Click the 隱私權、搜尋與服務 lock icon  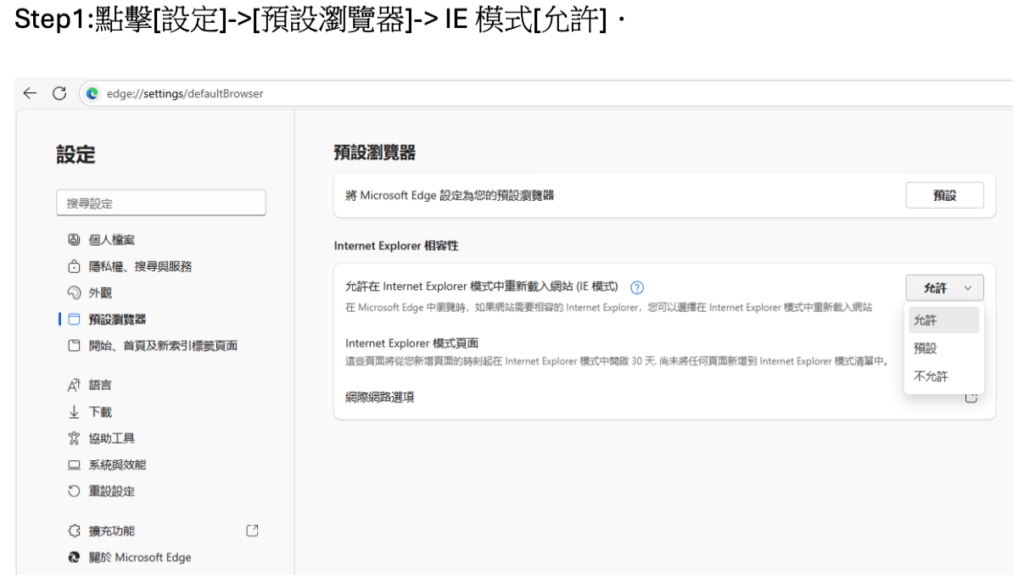tap(68, 266)
